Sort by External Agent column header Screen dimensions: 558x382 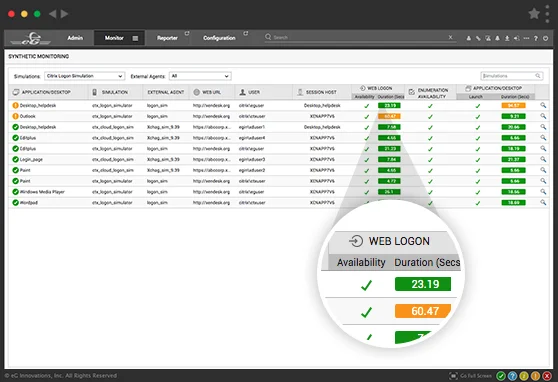pyautogui.click(x=165, y=92)
